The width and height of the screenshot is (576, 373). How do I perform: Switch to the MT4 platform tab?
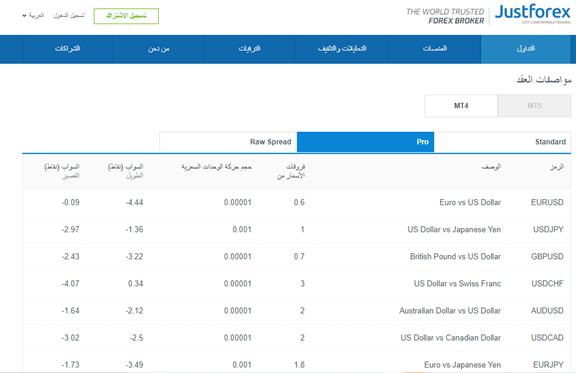(461, 106)
